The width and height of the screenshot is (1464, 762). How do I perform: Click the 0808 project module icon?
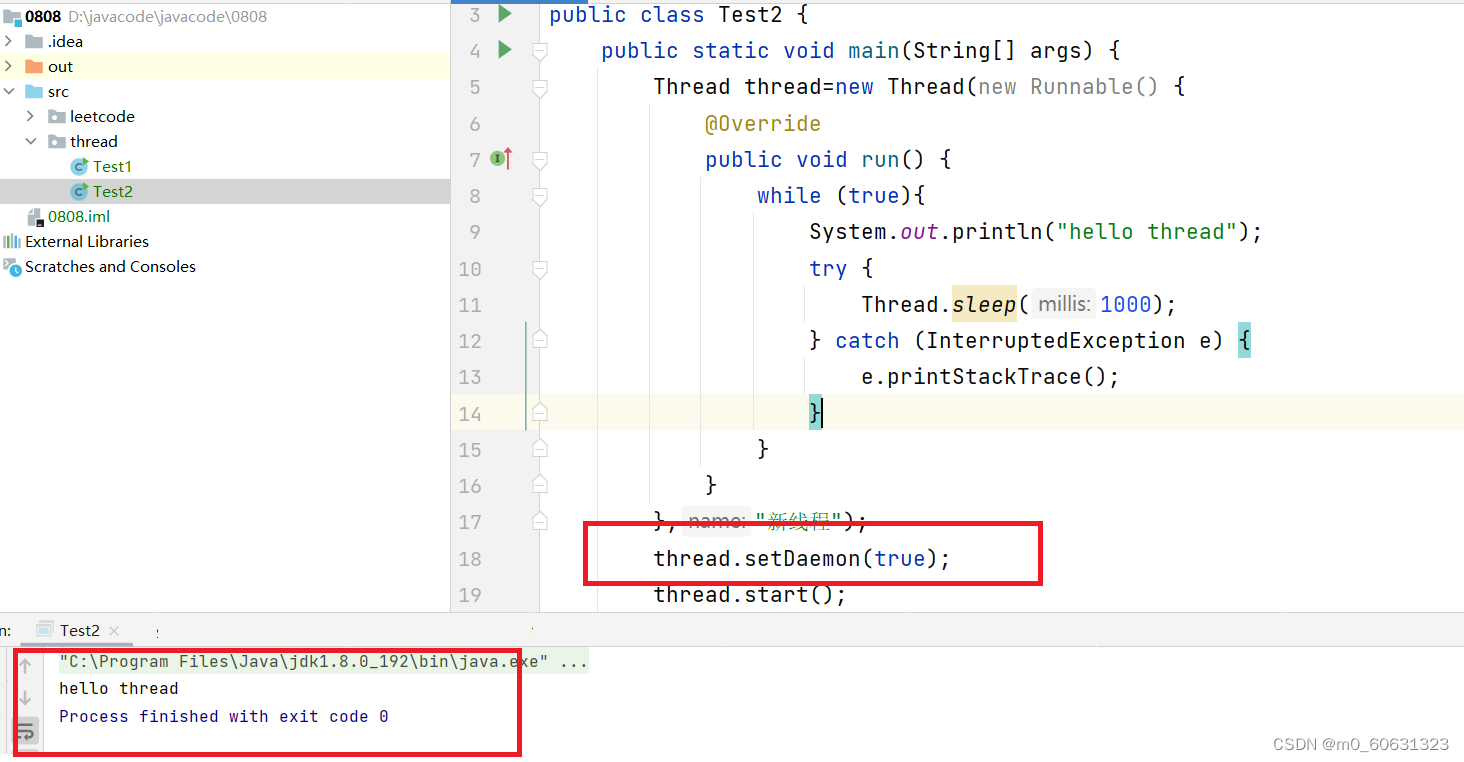[x=12, y=16]
